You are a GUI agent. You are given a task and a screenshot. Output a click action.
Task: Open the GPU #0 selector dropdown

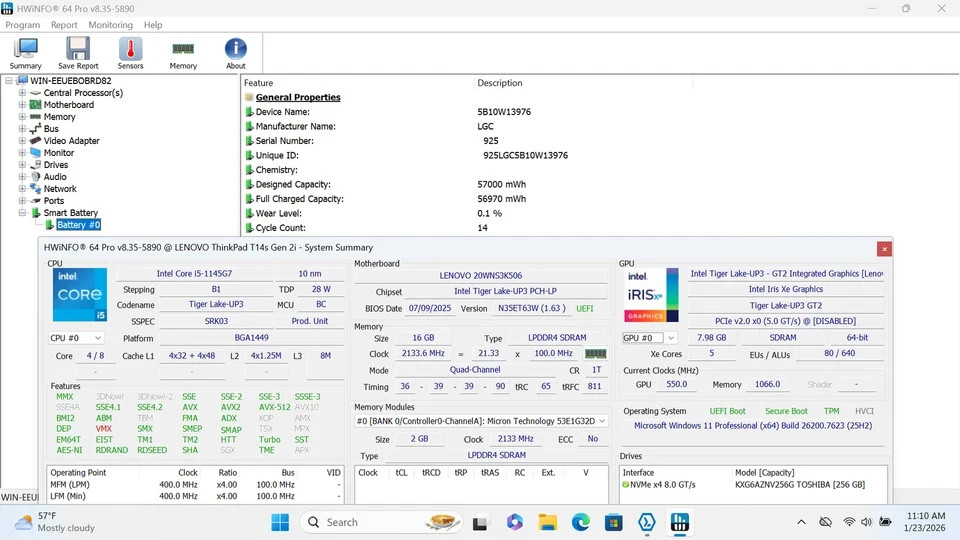tap(650, 338)
